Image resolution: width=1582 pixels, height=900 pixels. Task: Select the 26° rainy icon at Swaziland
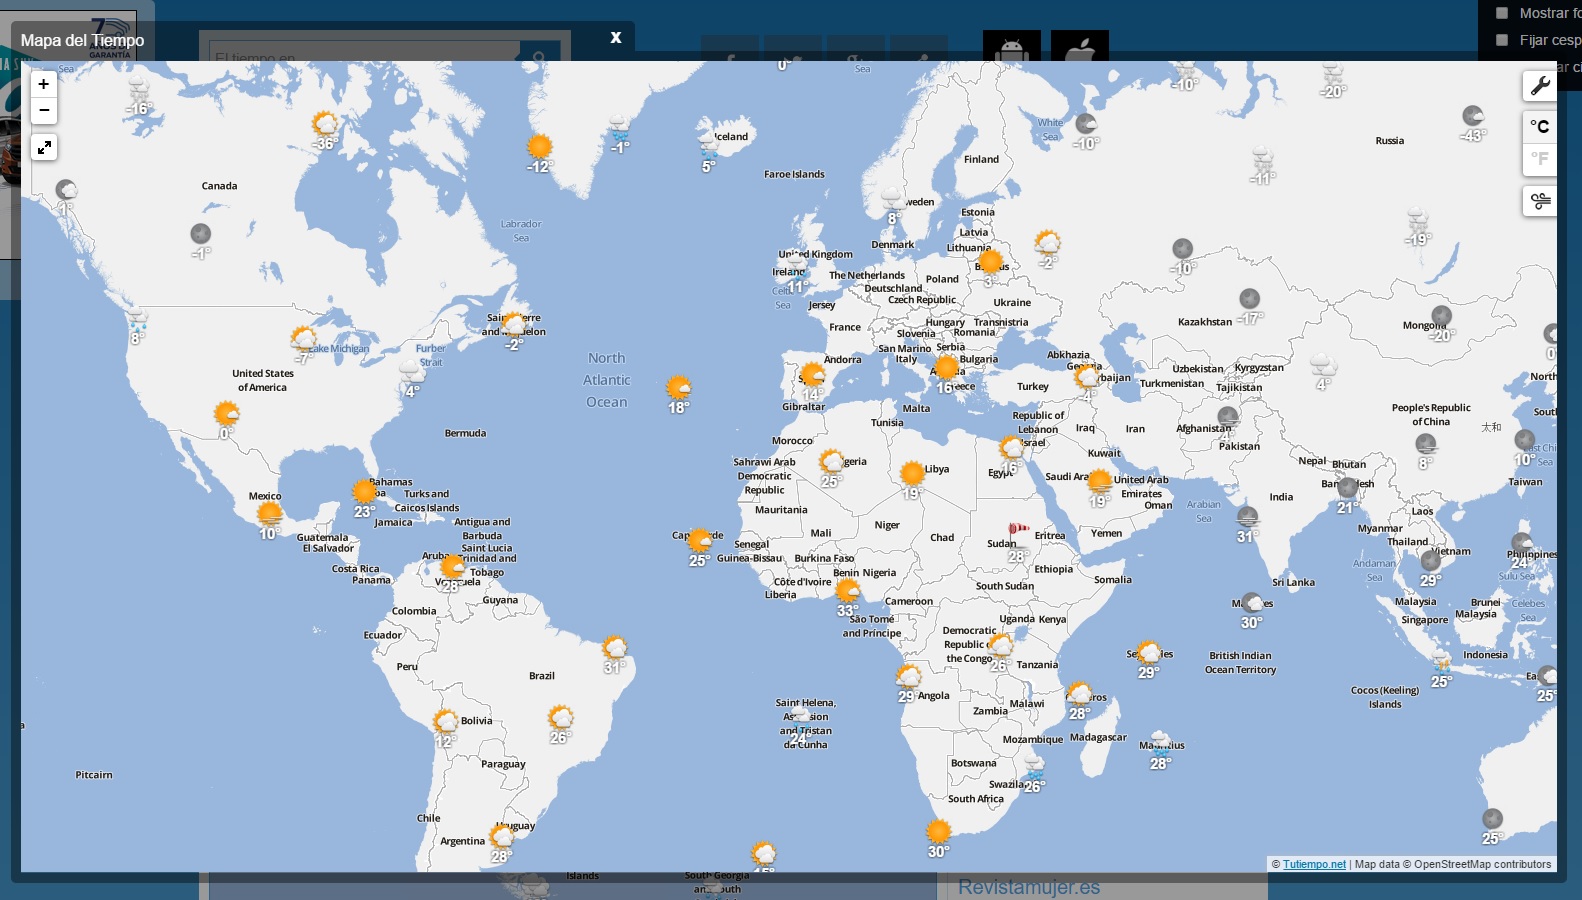1034,767
